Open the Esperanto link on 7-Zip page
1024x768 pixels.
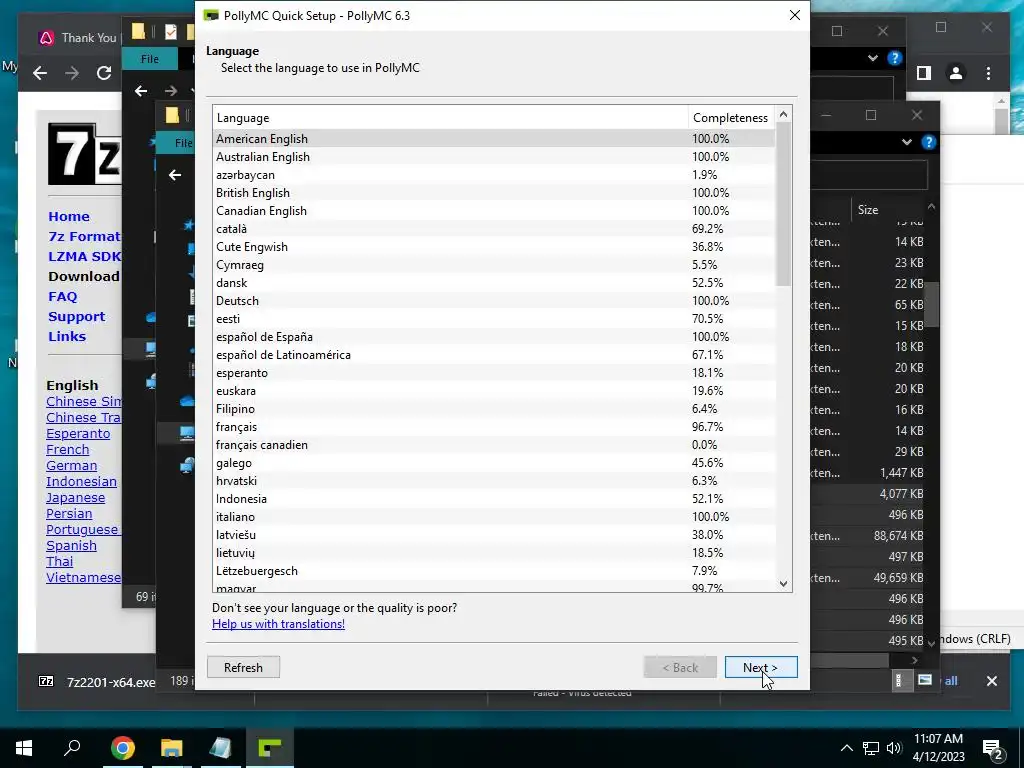[x=78, y=434]
